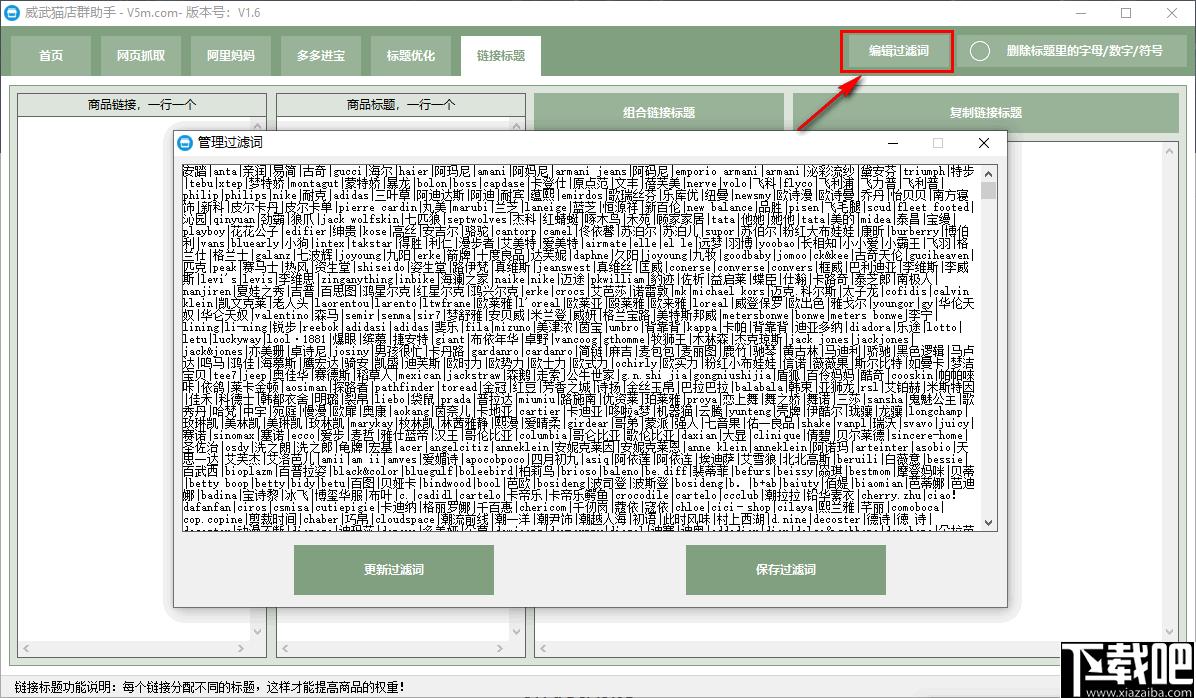Click the 商品标题，一行一个 header label
This screenshot has height=698, width=1196.
click(401, 105)
